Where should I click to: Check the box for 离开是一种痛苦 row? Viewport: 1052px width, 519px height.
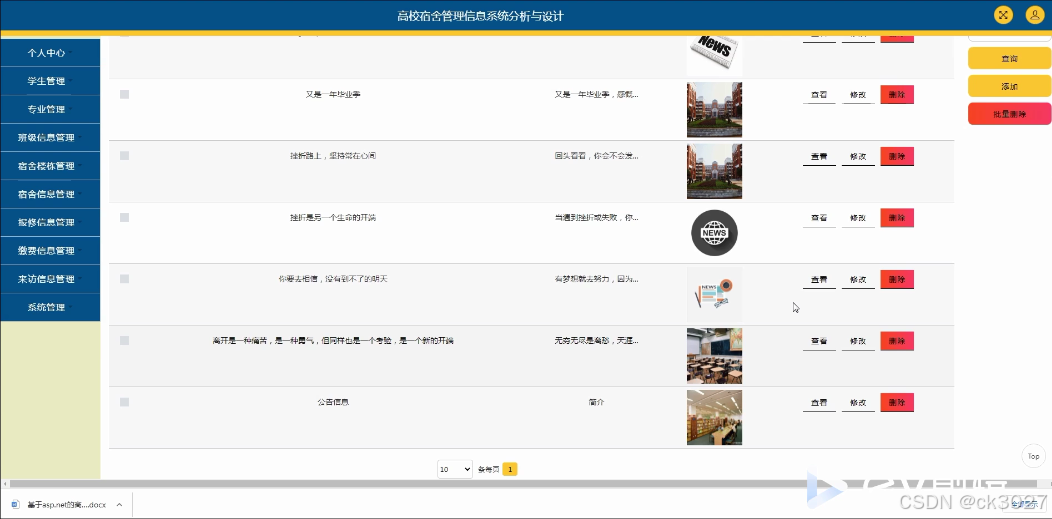click(124, 341)
